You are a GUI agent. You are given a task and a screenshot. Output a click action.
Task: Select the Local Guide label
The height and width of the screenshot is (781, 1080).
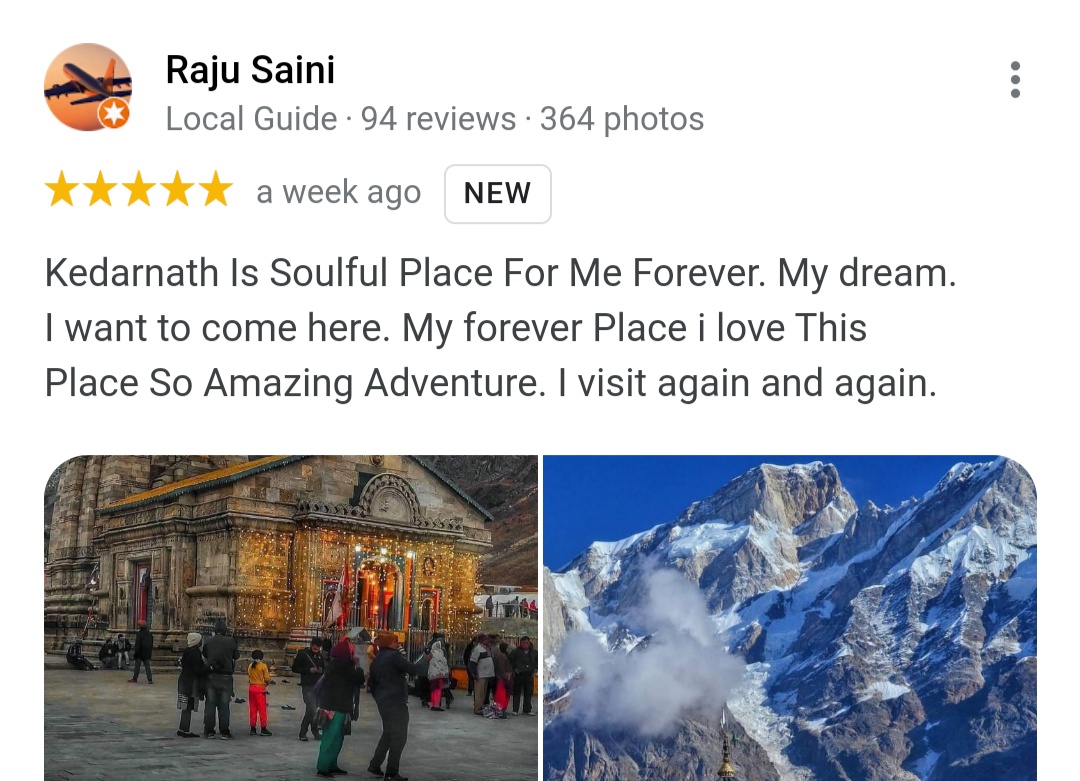pos(251,118)
